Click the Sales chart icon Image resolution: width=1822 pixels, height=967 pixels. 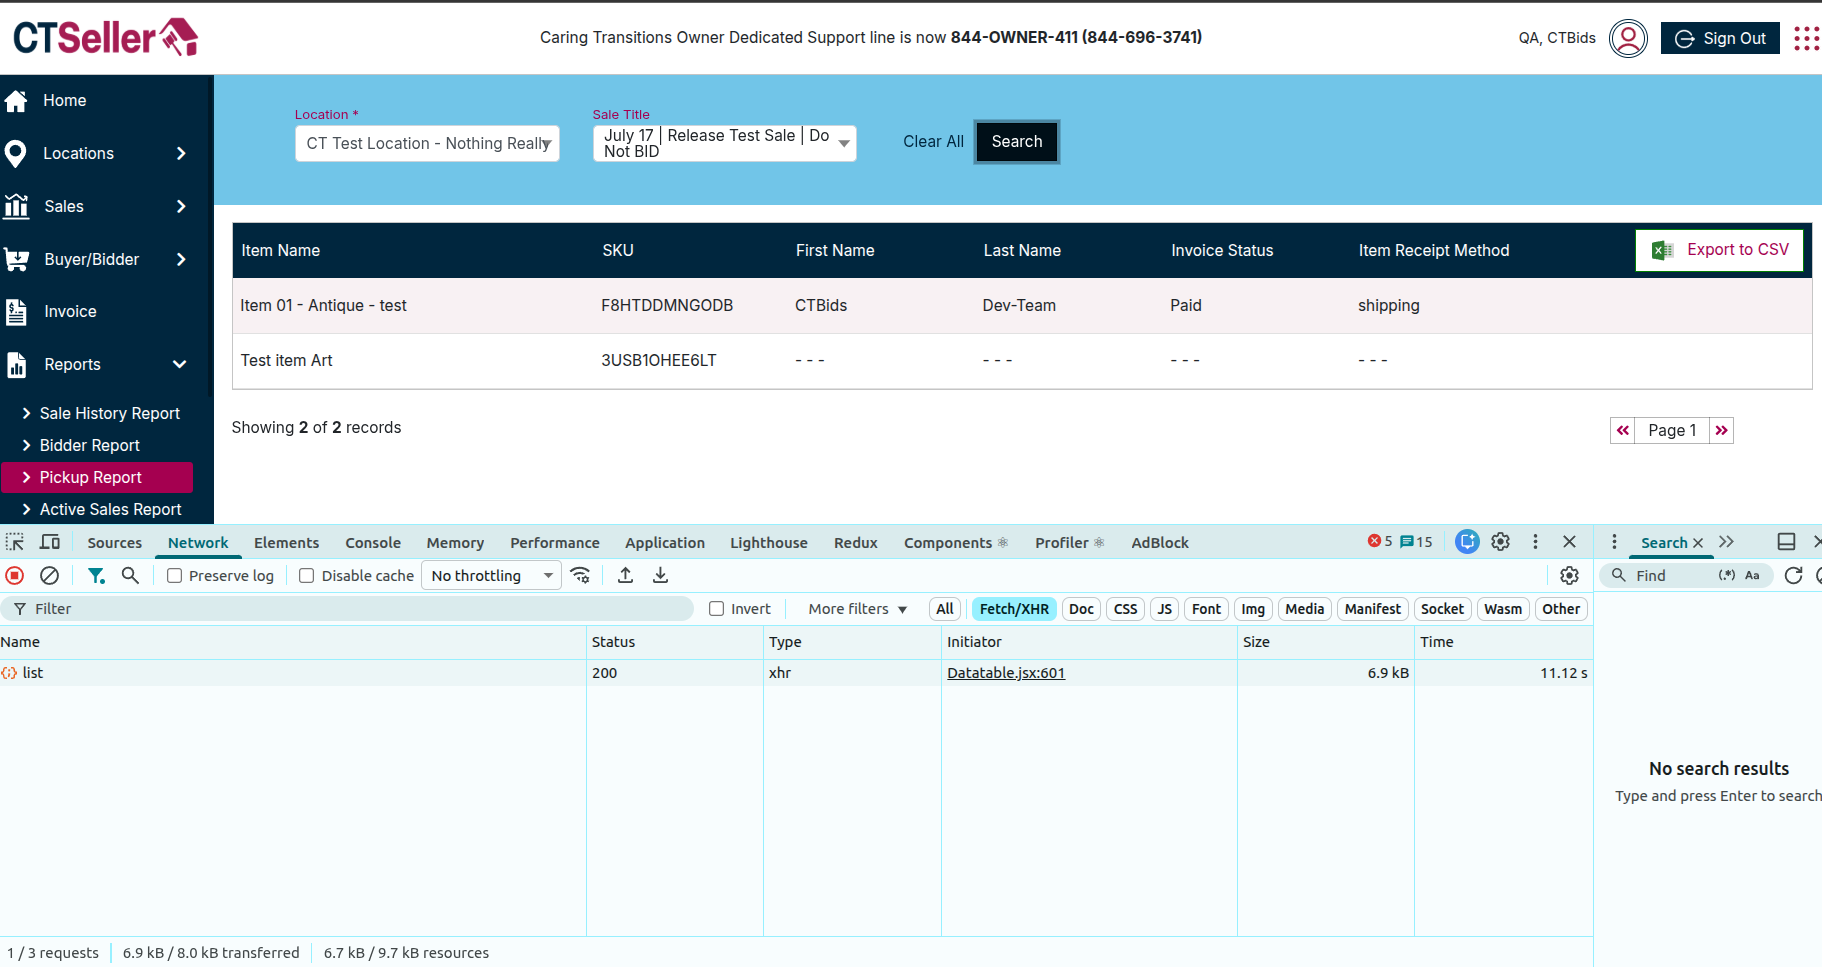(x=17, y=206)
